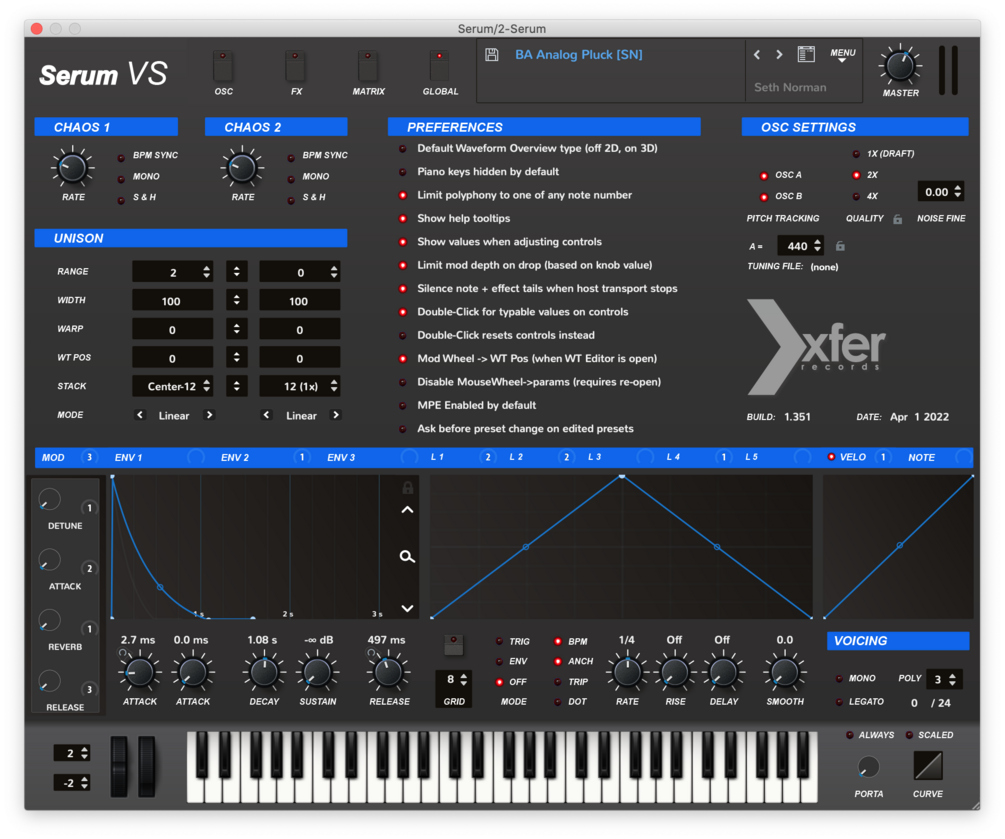The height and width of the screenshot is (839, 1005).
Task: Click the Reverb macro knob
Action: 49,620
